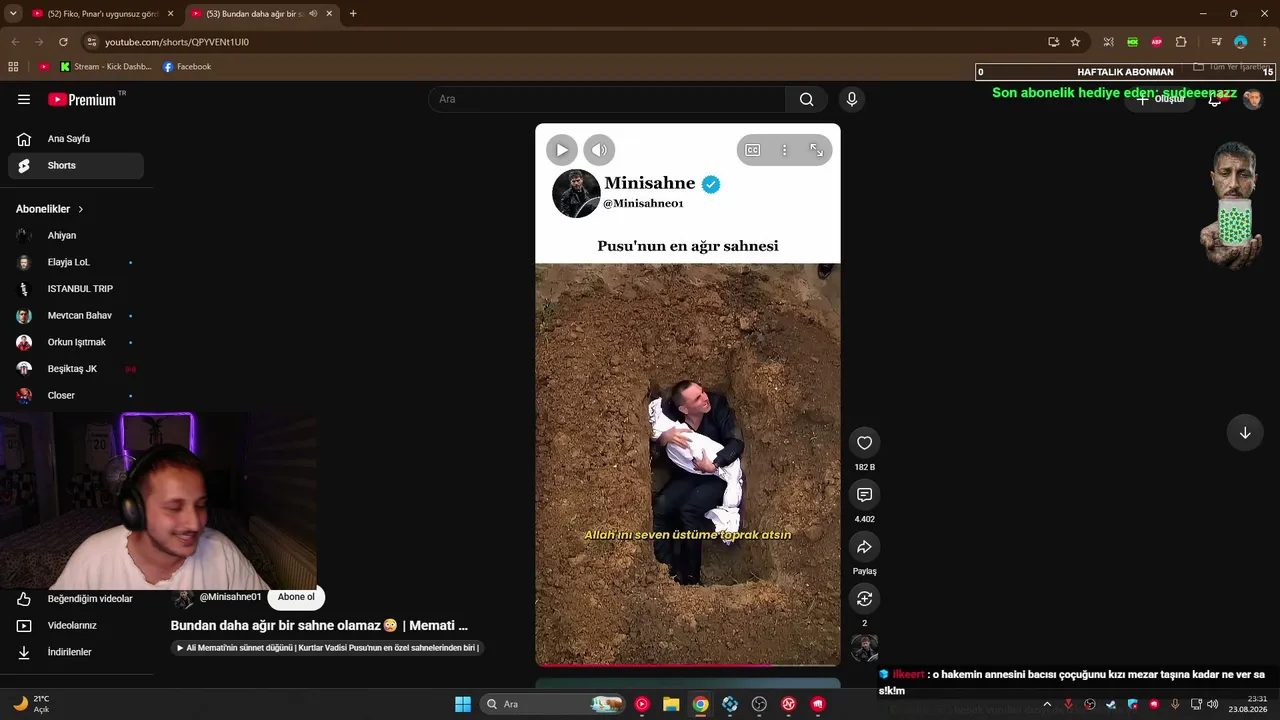Go to the YouTube Premium home logo

point(82,99)
